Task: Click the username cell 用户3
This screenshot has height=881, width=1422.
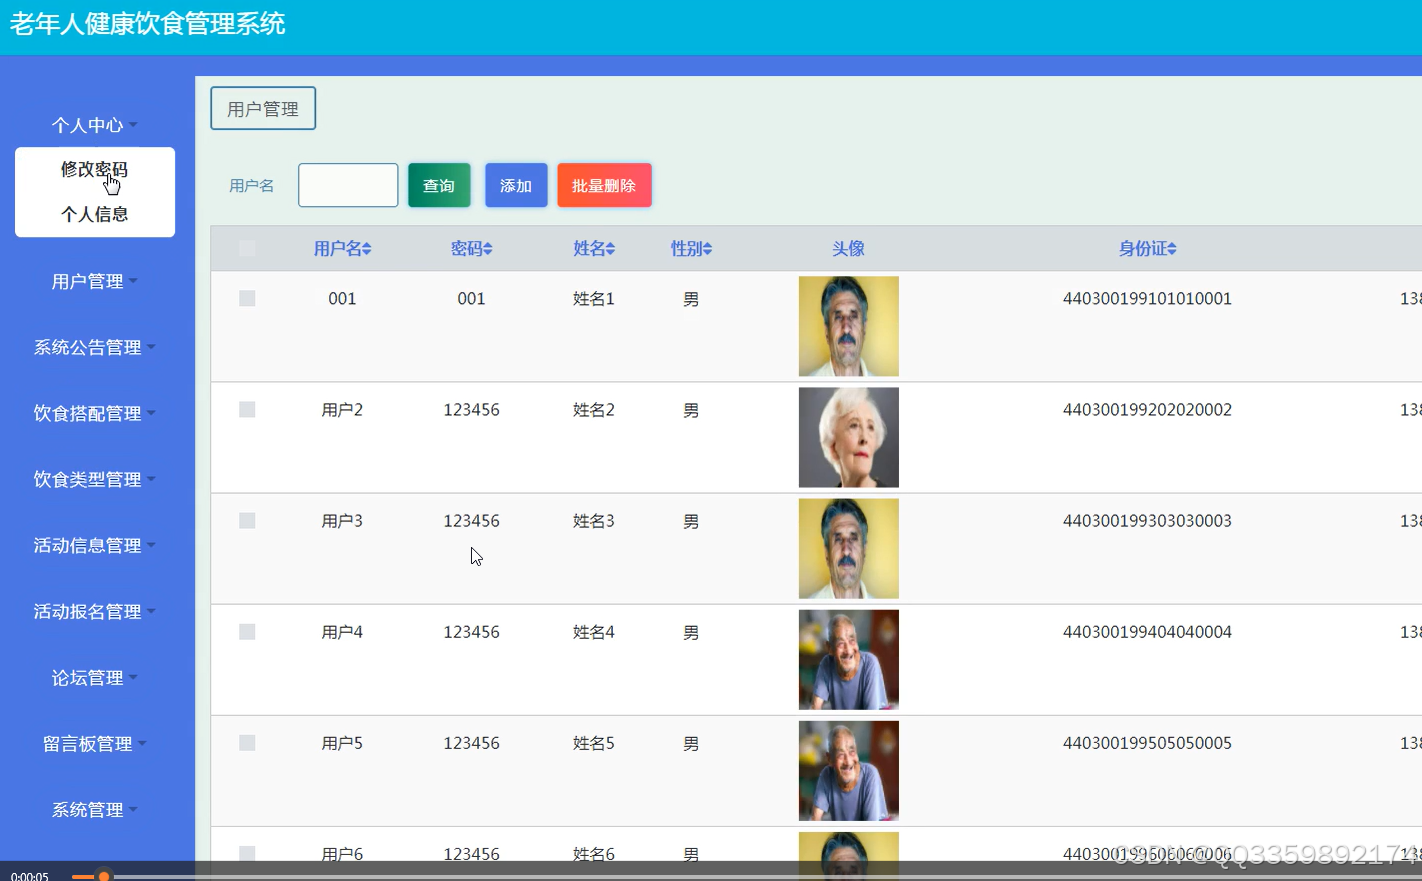Action: click(x=342, y=521)
